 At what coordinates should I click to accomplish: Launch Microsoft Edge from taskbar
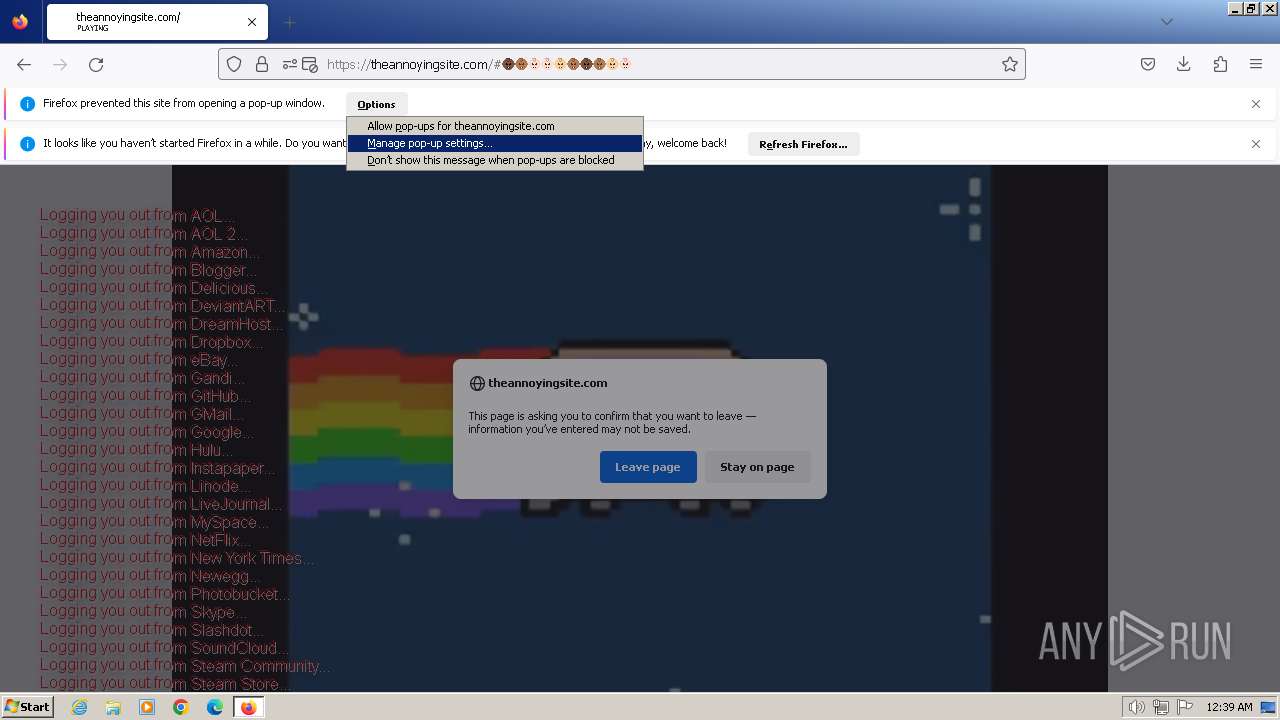pyautogui.click(x=215, y=707)
